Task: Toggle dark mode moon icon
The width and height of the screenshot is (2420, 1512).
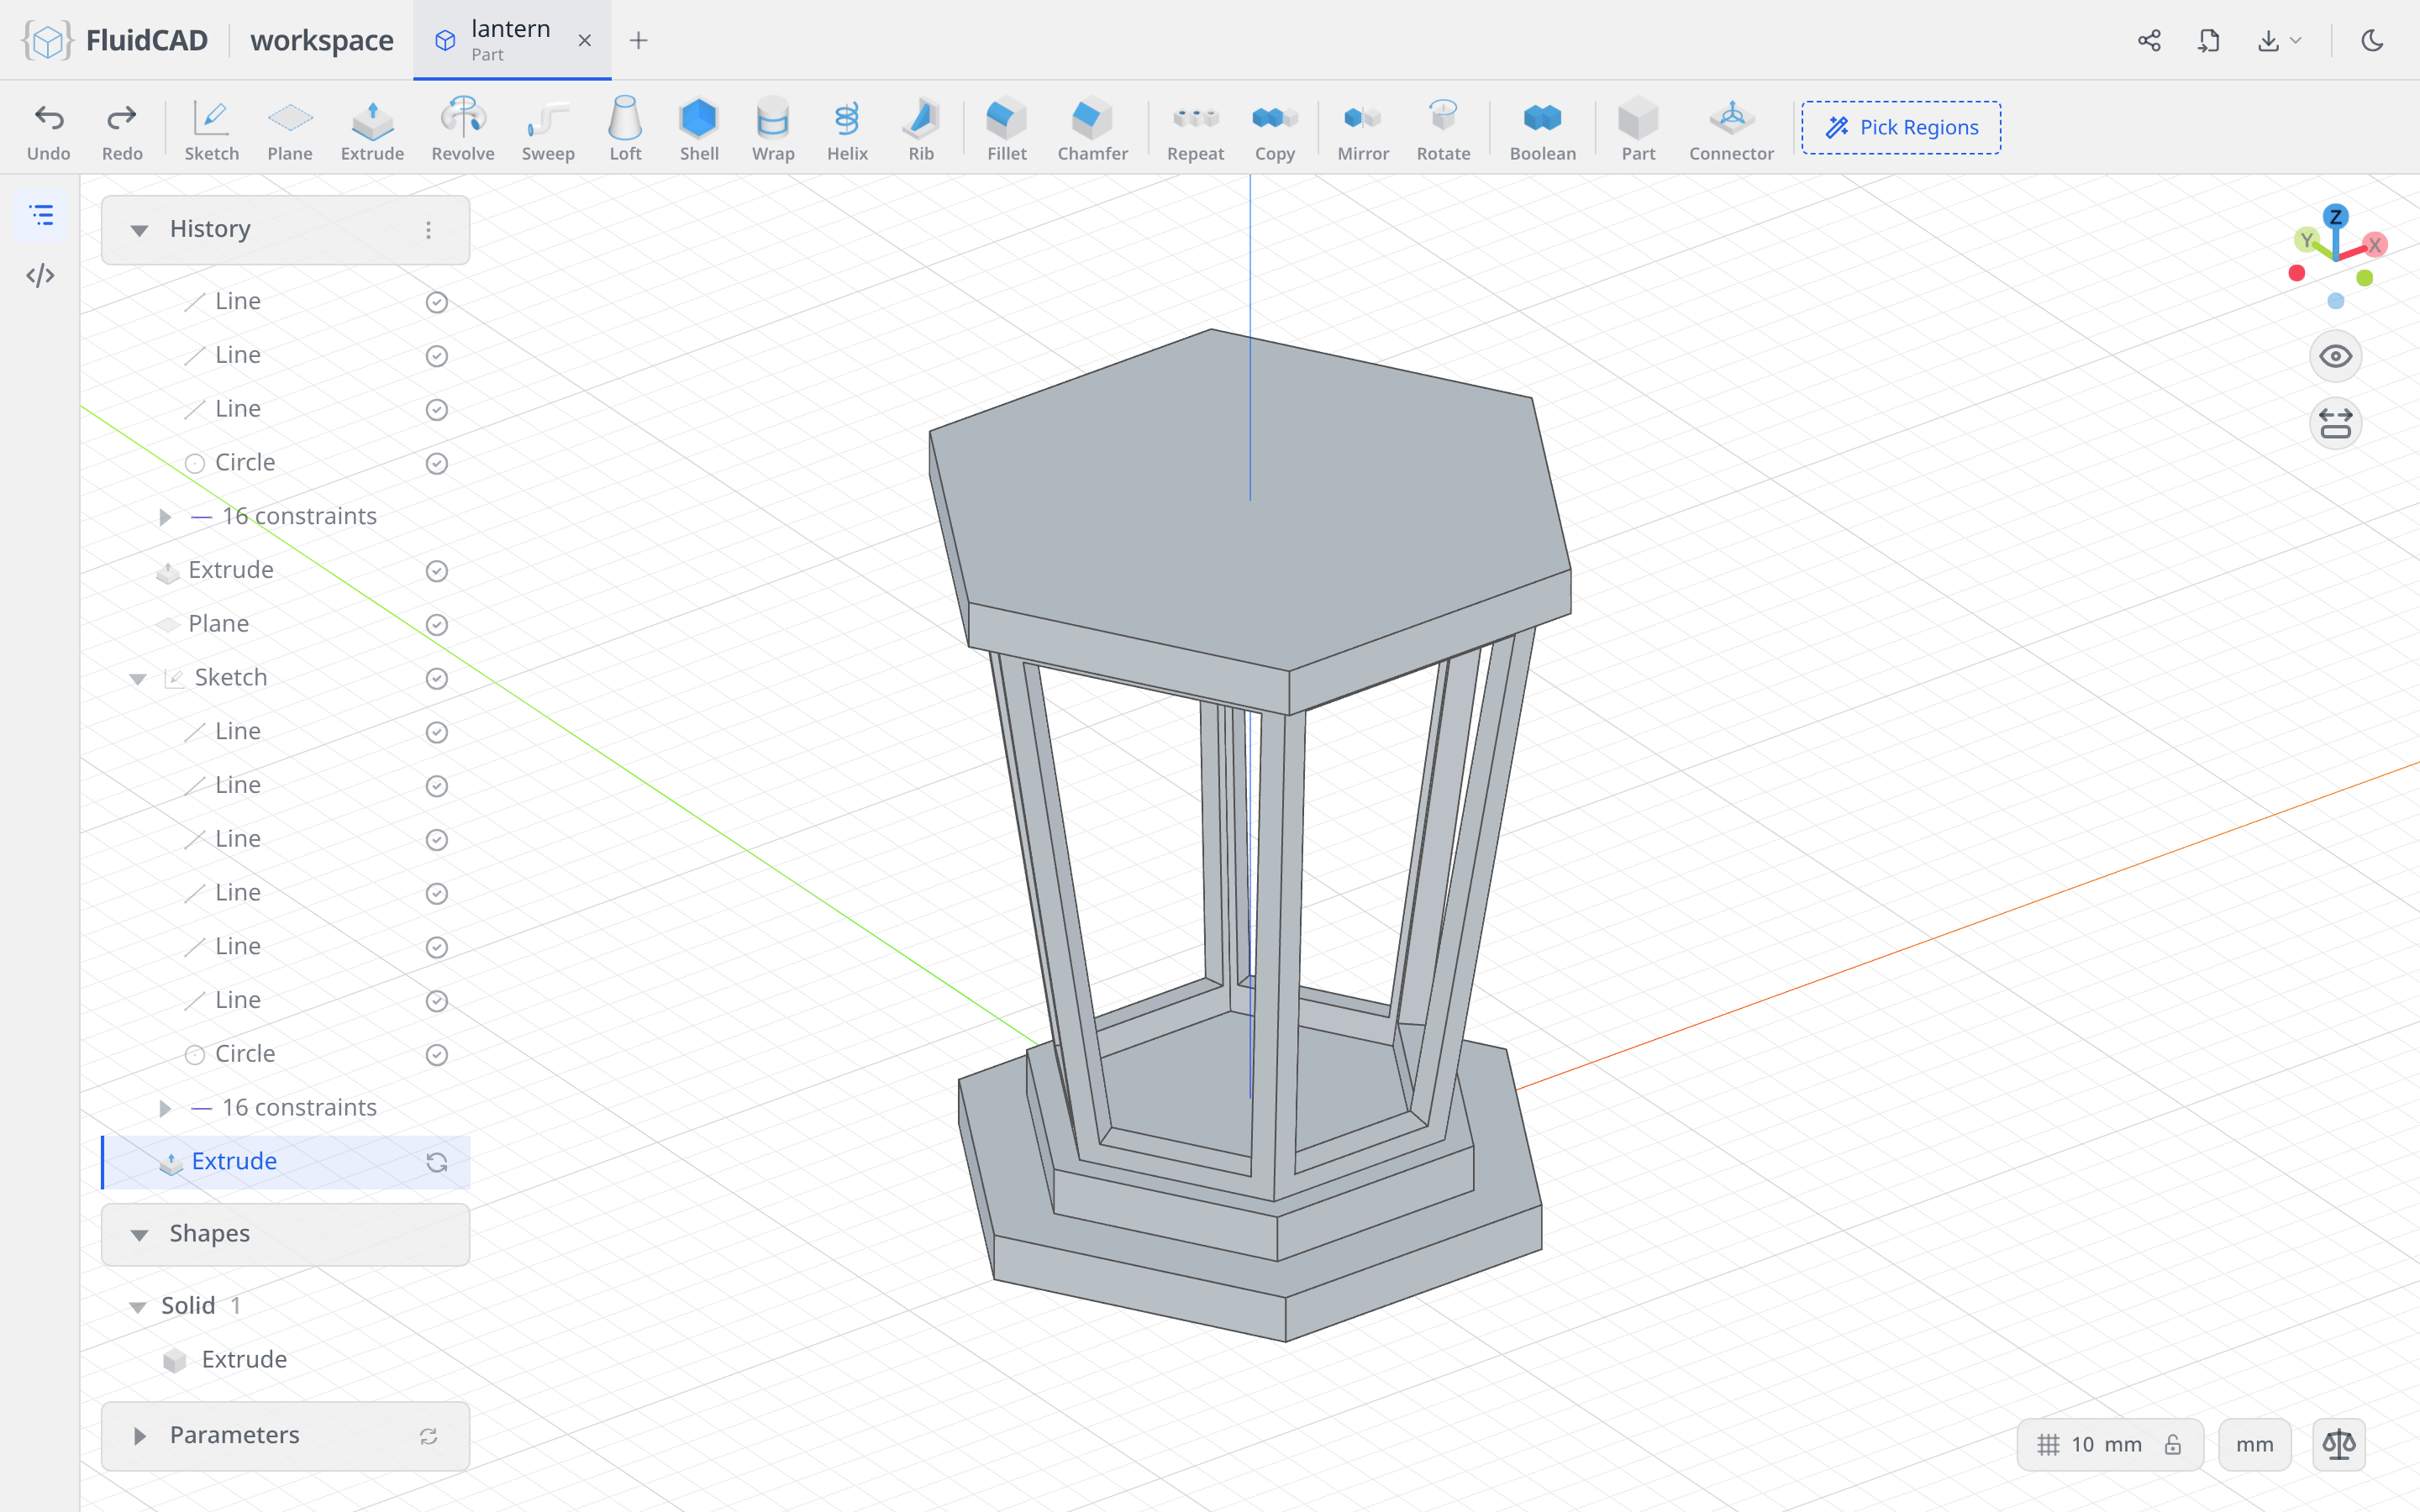Action: tap(2372, 40)
